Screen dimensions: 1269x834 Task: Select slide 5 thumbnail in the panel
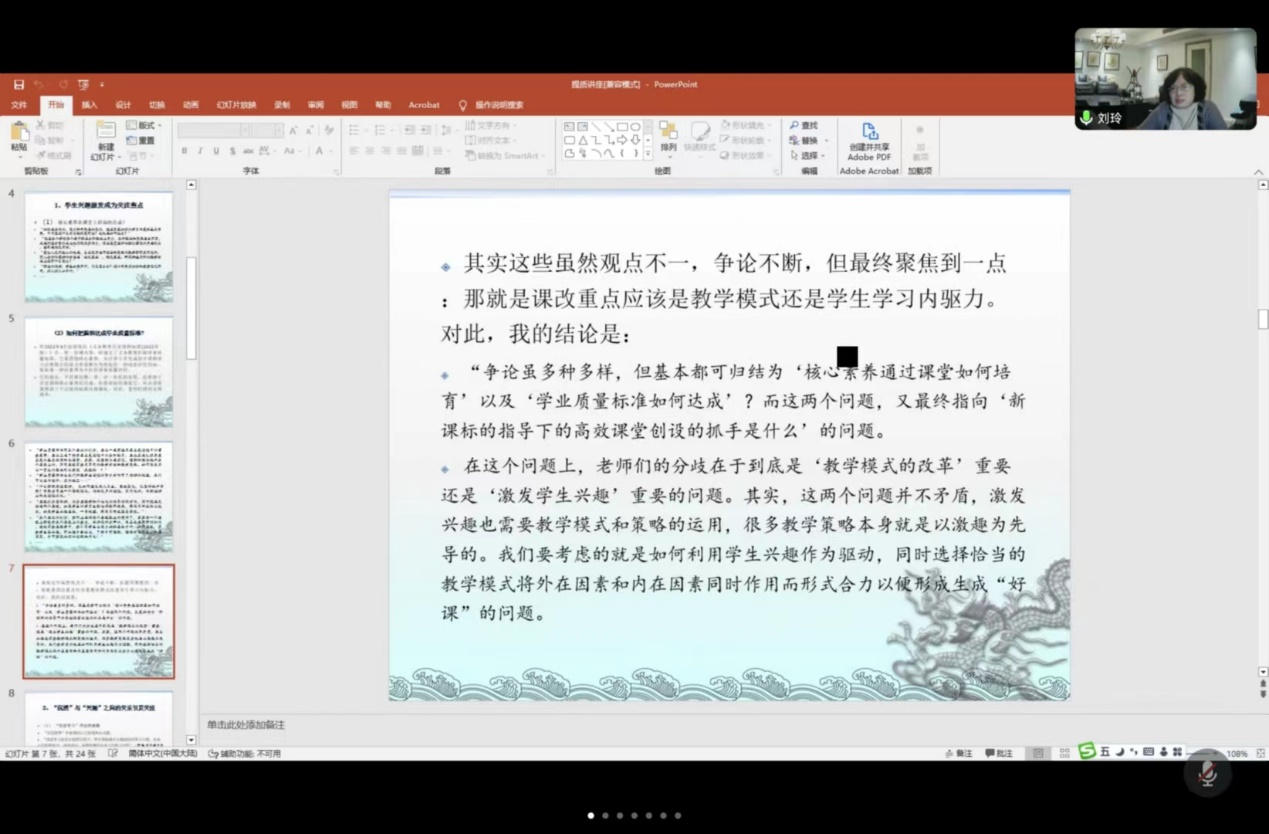pos(99,371)
